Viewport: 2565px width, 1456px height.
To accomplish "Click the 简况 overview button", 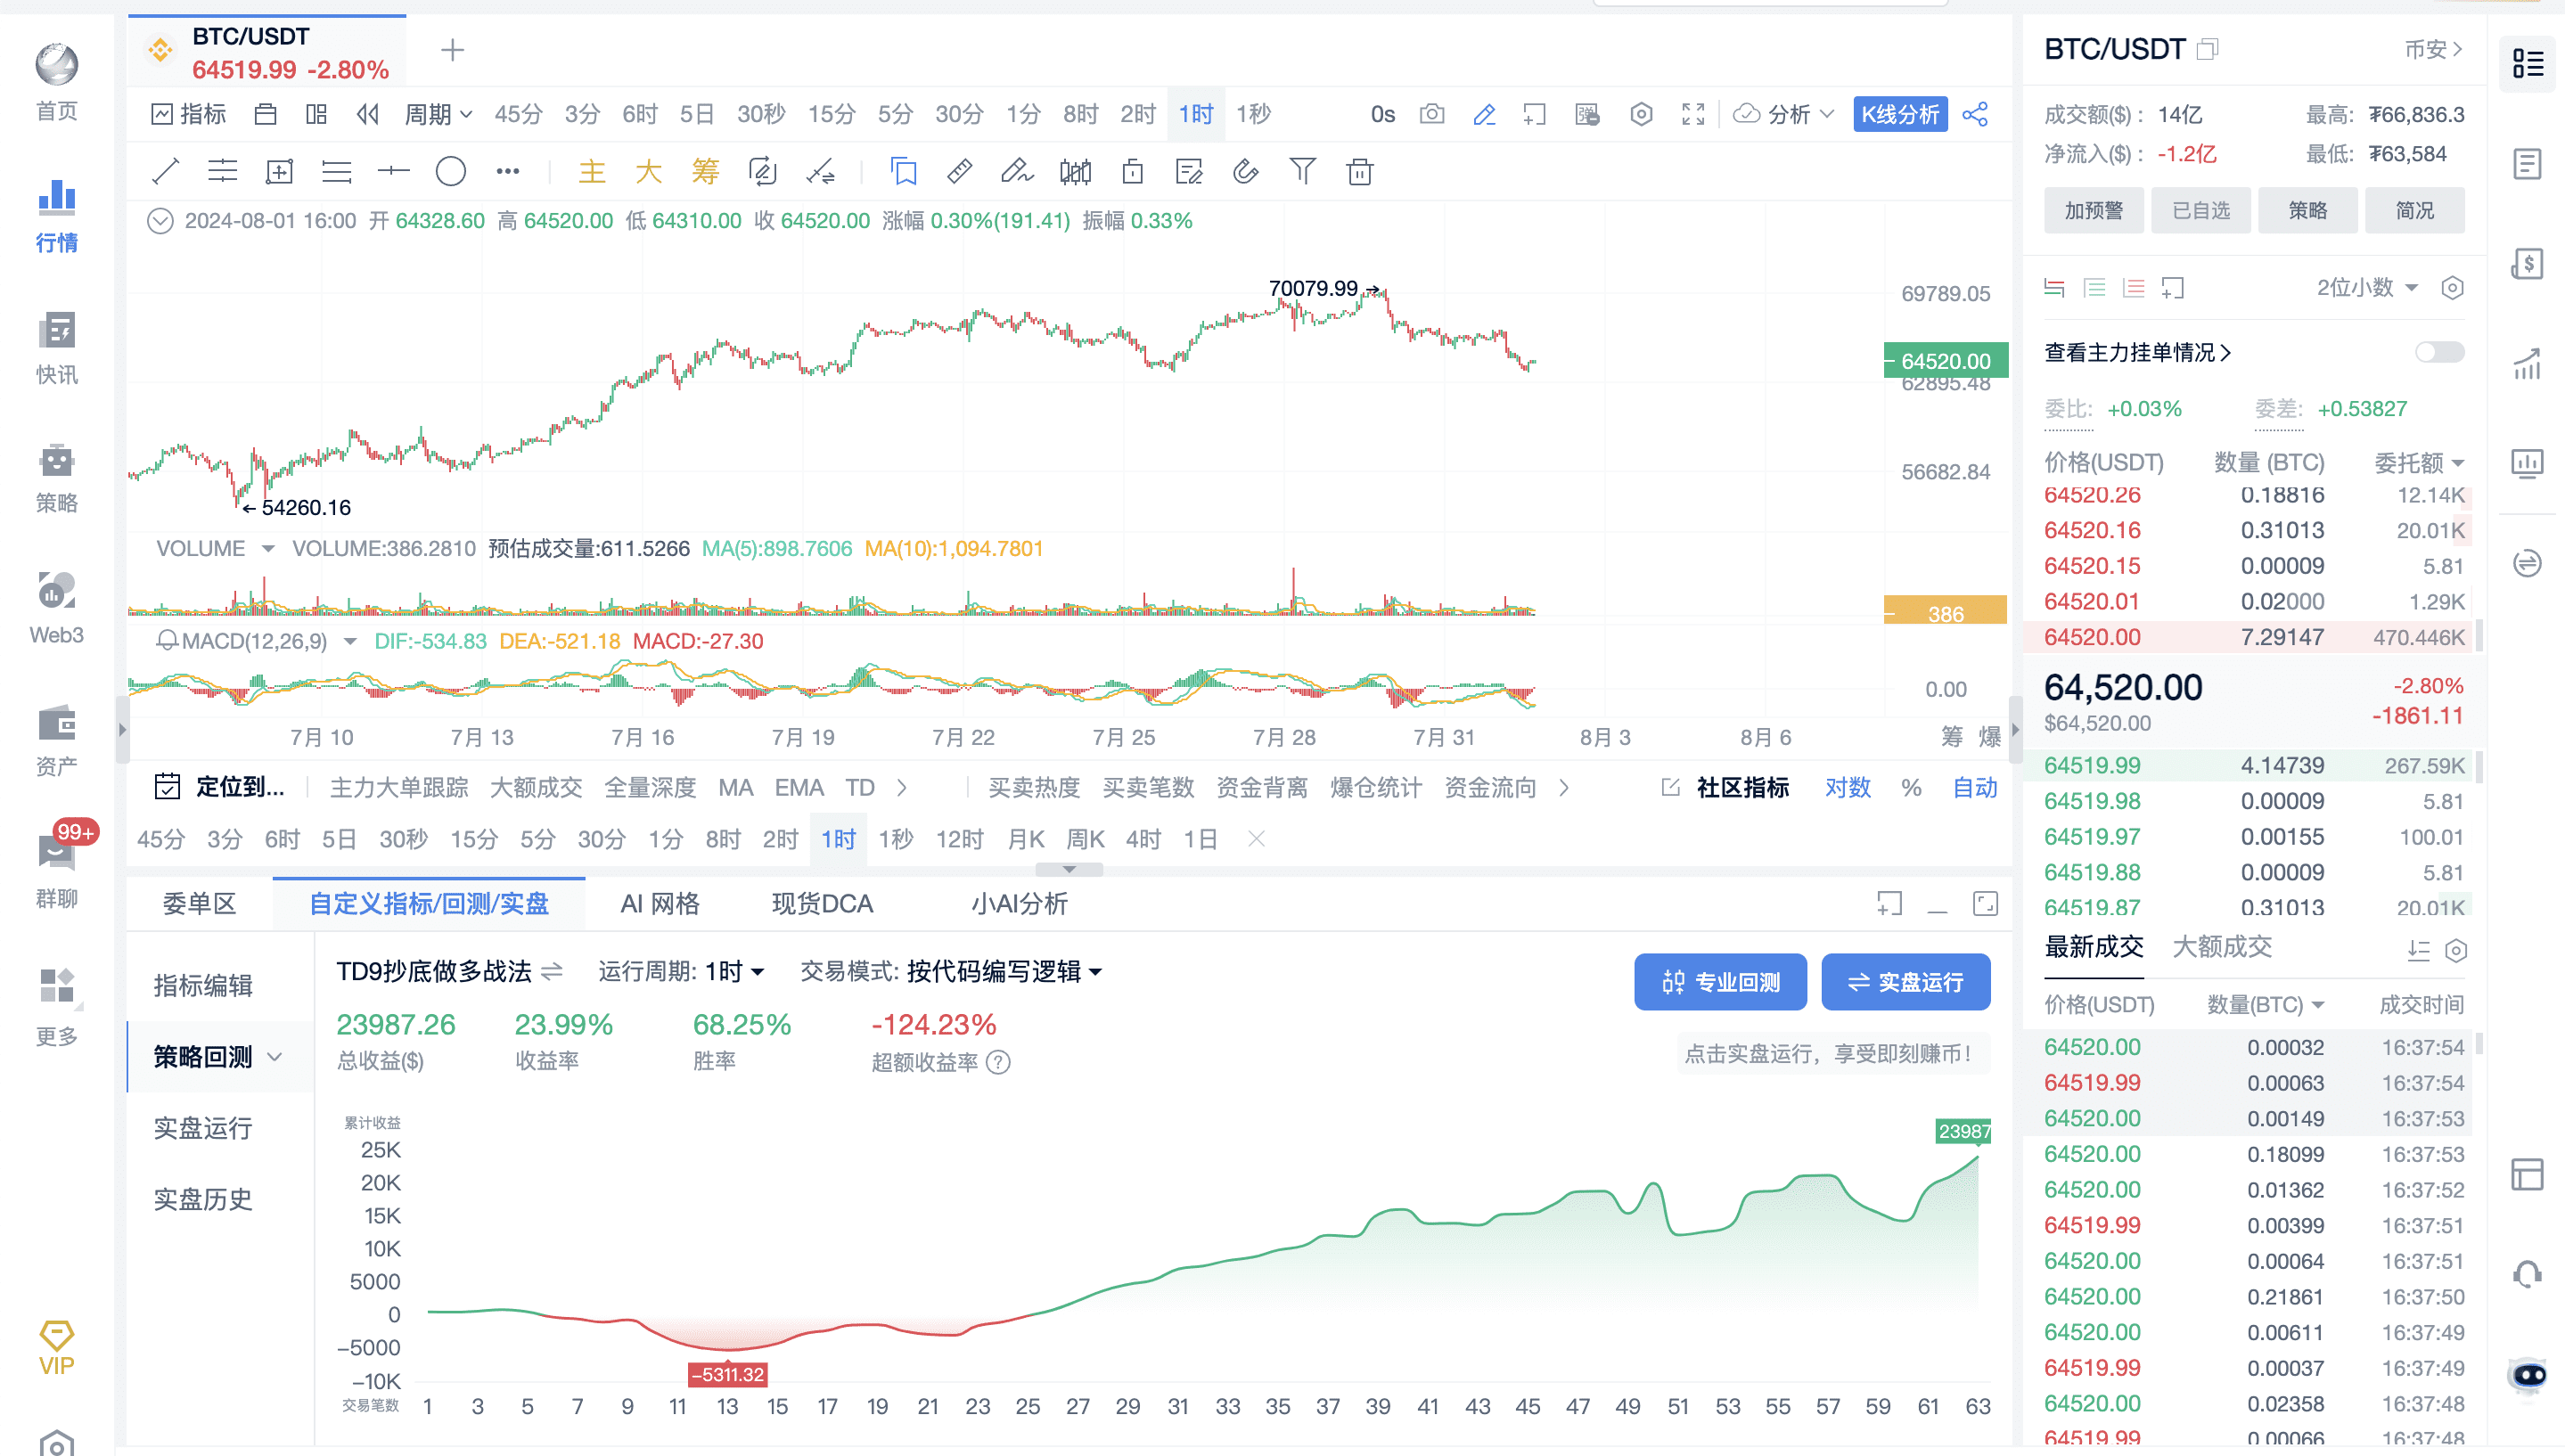I will pos(2414,210).
